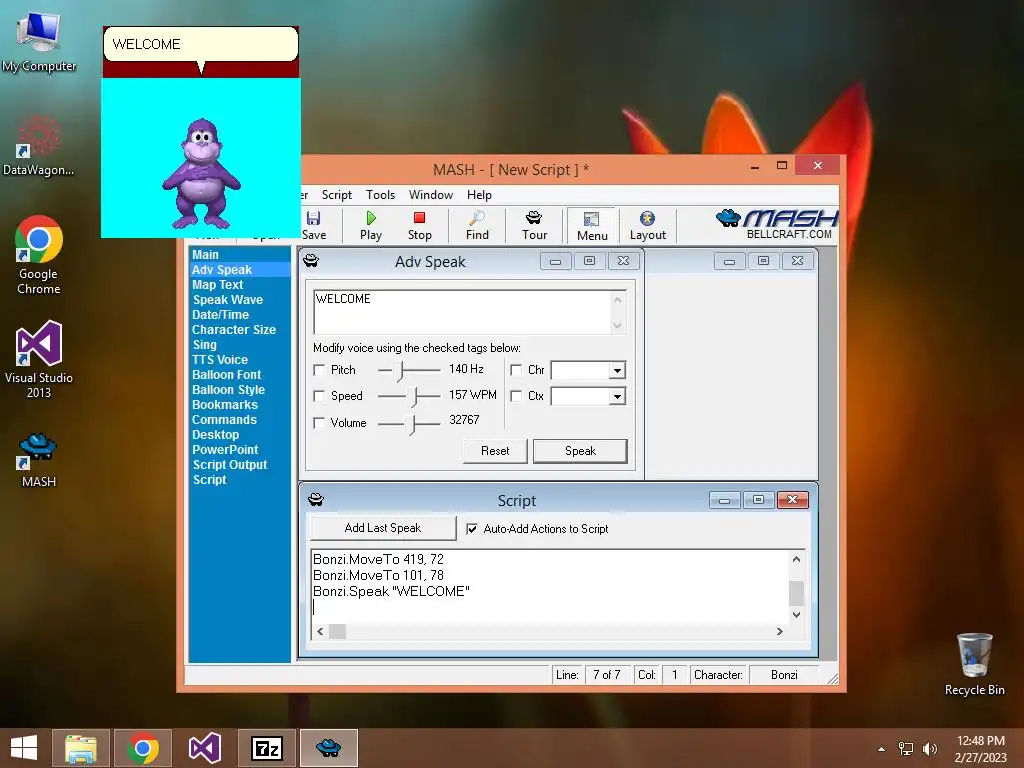Open the Windows Start button
The image size is (1024, 768).
coord(24,748)
